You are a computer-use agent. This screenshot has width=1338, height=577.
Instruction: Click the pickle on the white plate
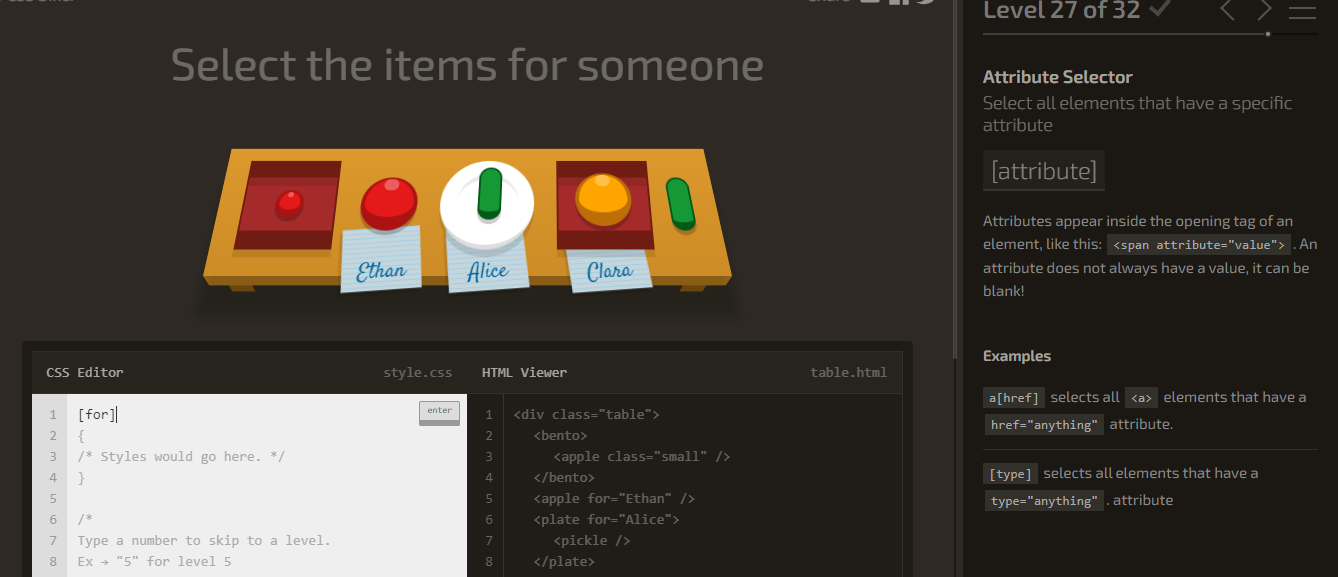click(490, 193)
